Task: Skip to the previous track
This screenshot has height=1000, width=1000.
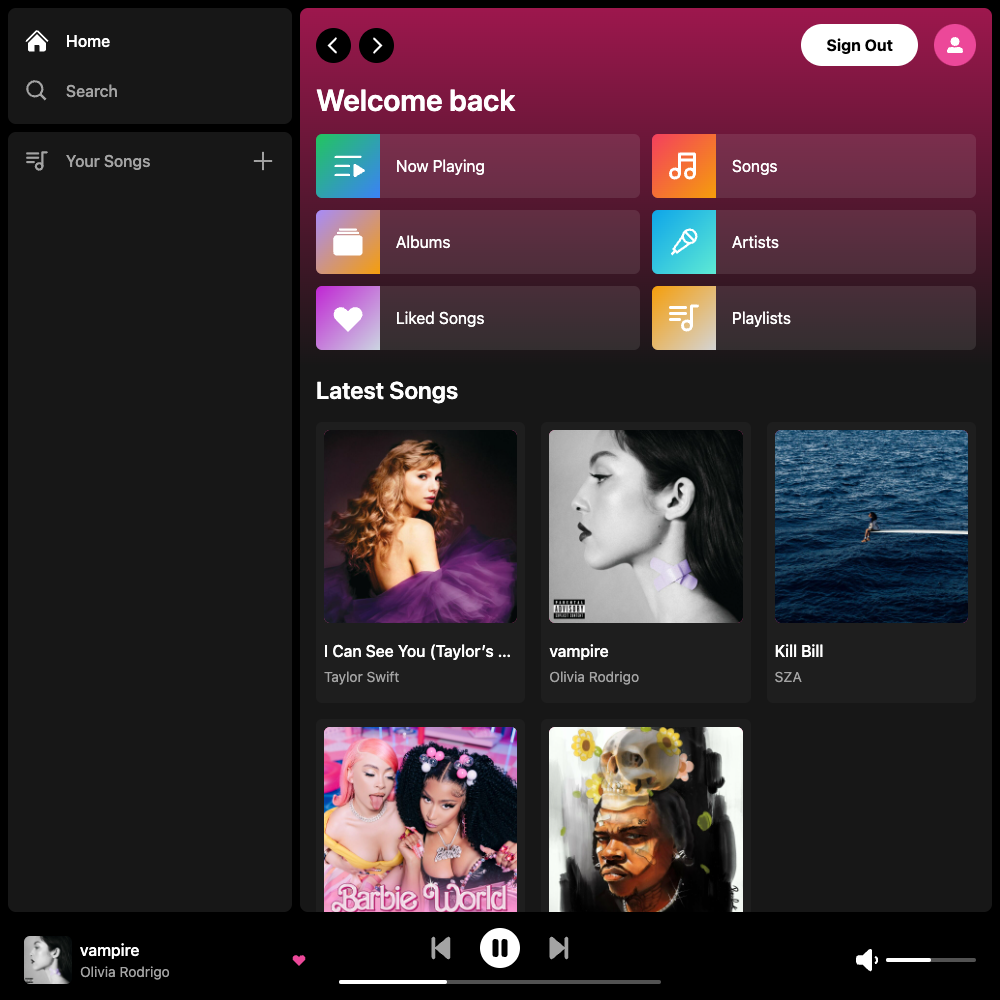Action: 440,947
